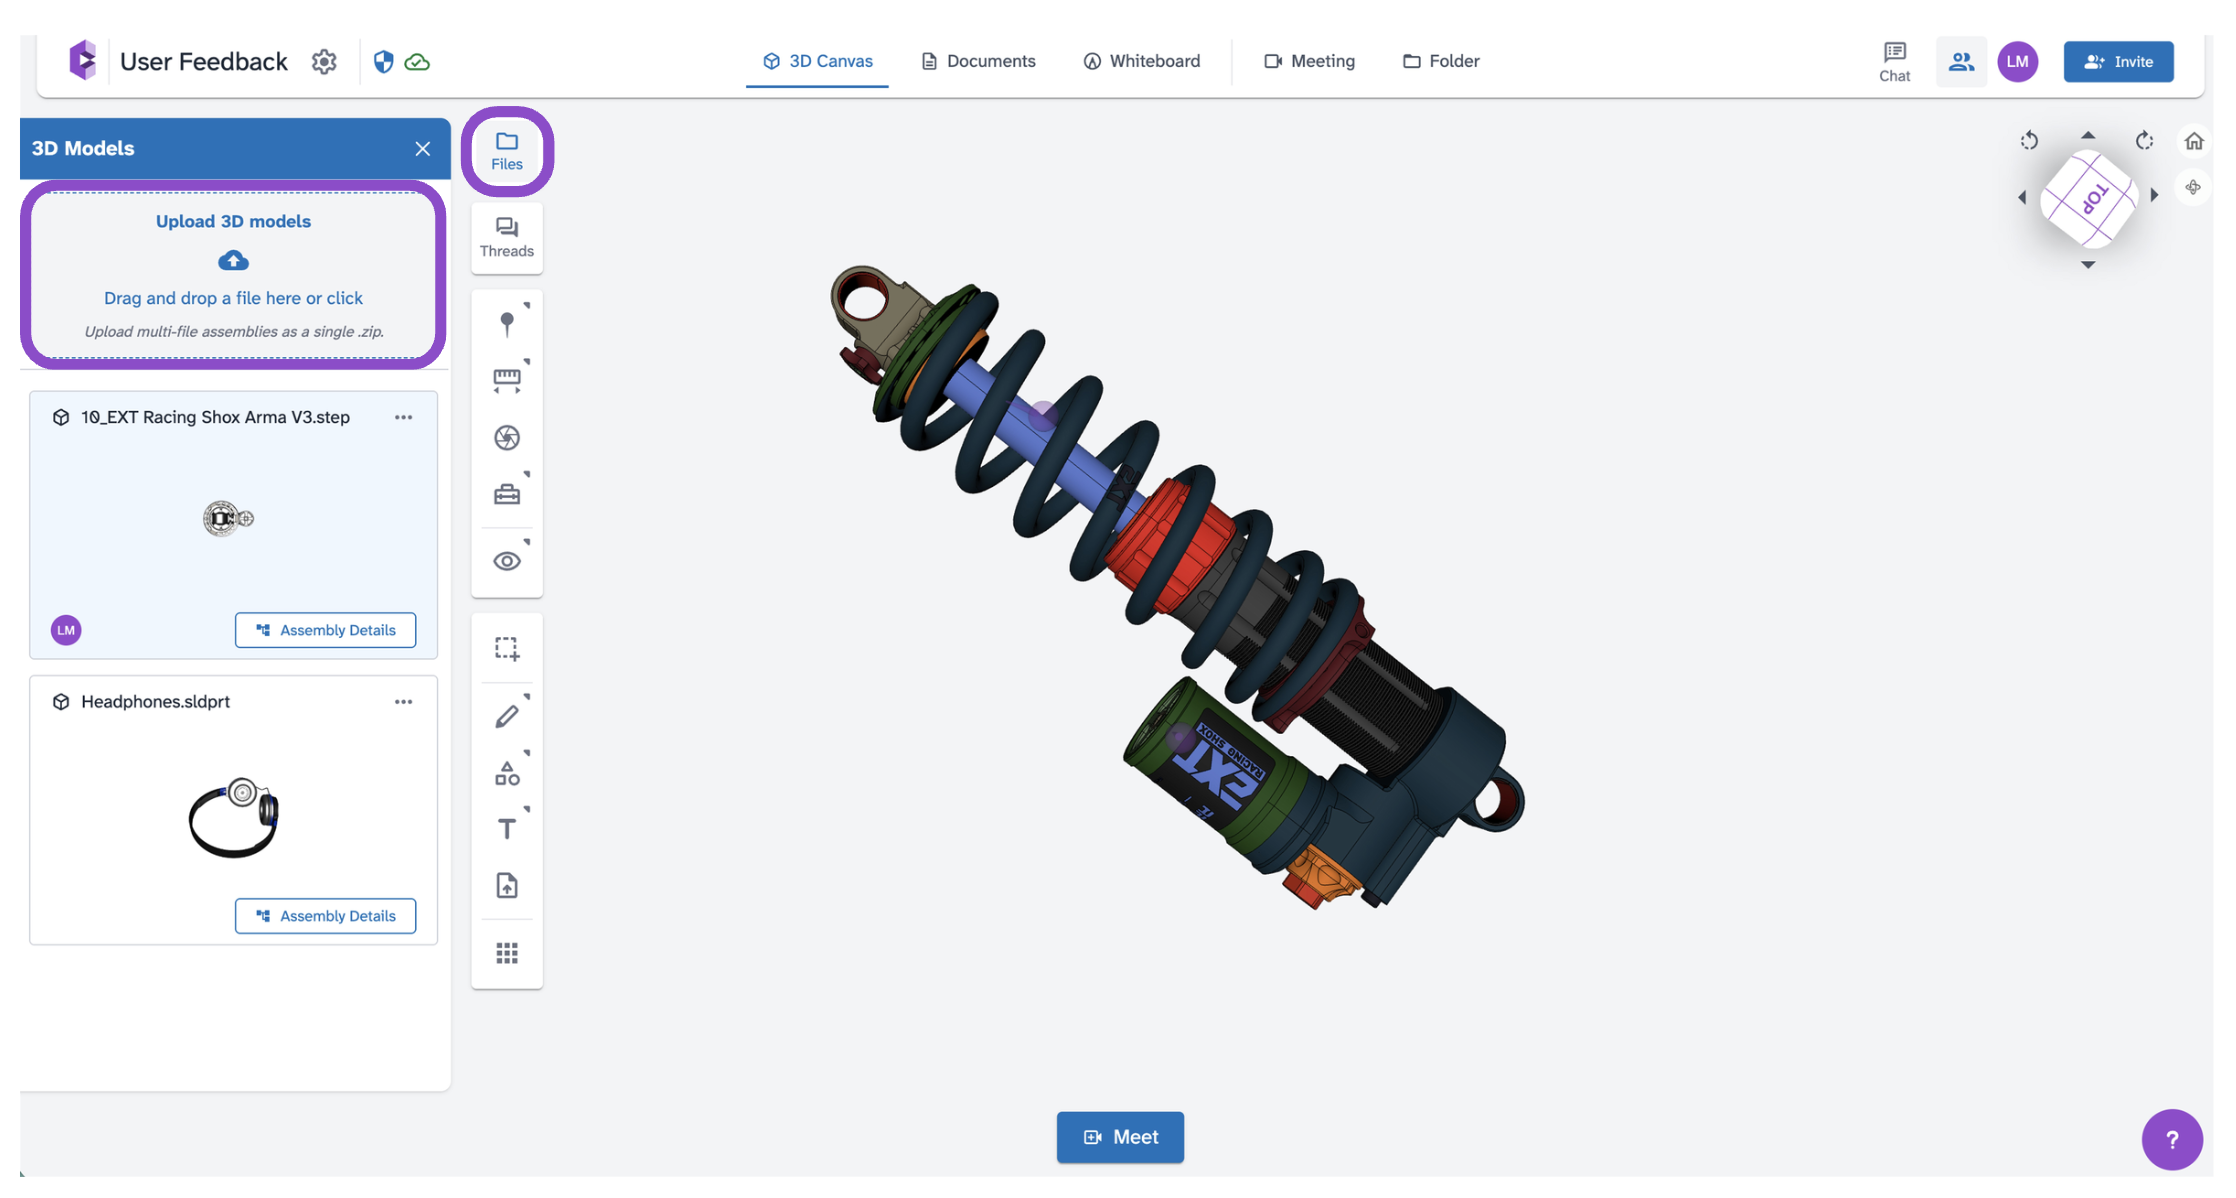
Task: Select the text annotation tool
Action: click(x=507, y=829)
